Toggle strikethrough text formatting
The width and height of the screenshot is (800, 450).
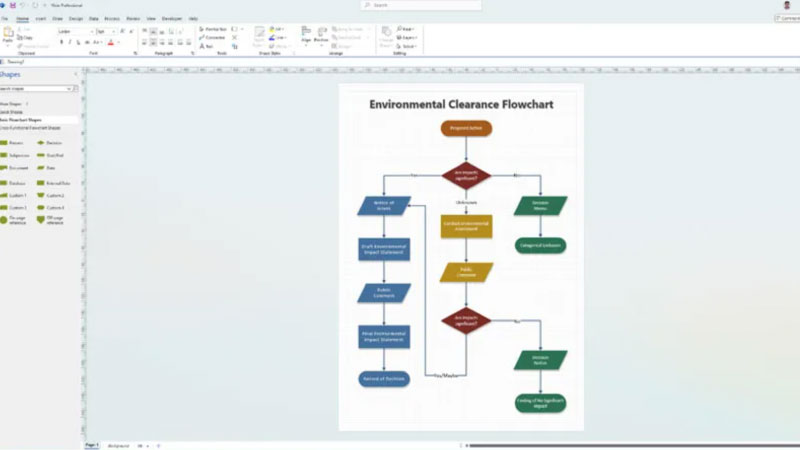[x=87, y=42]
